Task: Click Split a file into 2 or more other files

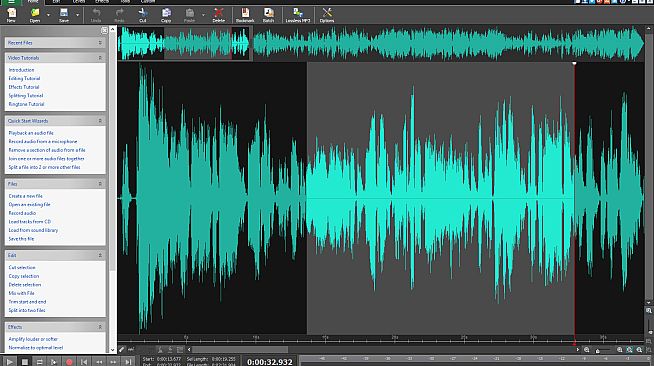Action: (44, 167)
